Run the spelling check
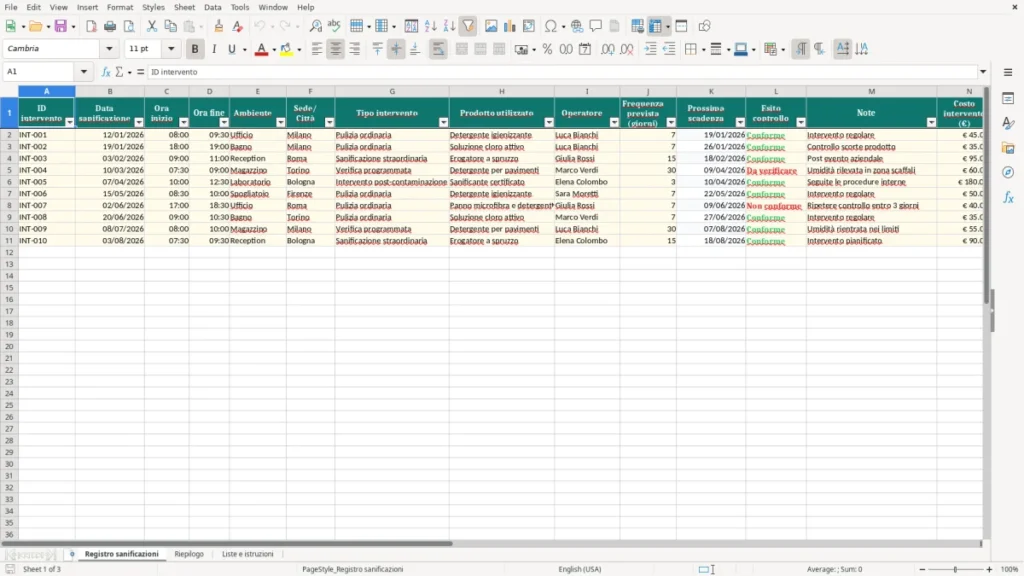The image size is (1024, 576). (x=334, y=26)
